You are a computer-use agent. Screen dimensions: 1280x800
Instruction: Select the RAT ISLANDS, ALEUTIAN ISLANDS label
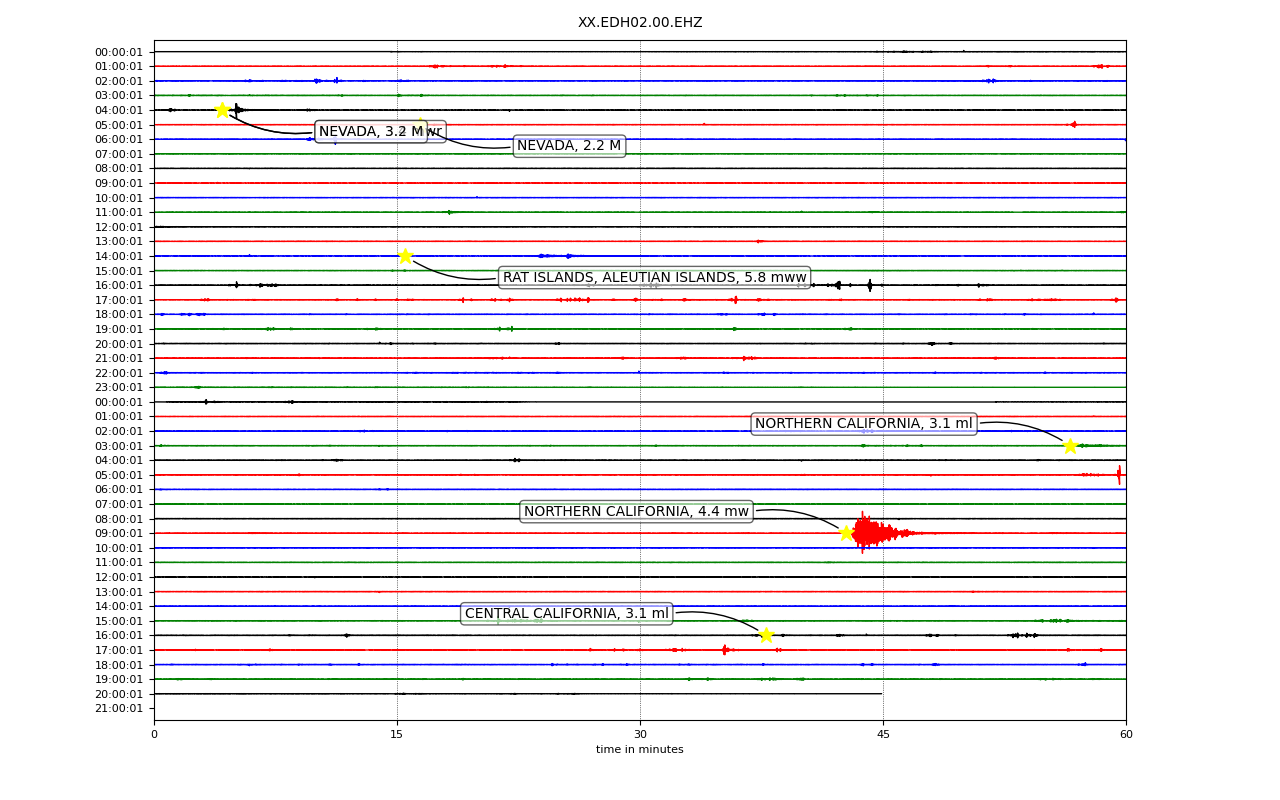654,277
